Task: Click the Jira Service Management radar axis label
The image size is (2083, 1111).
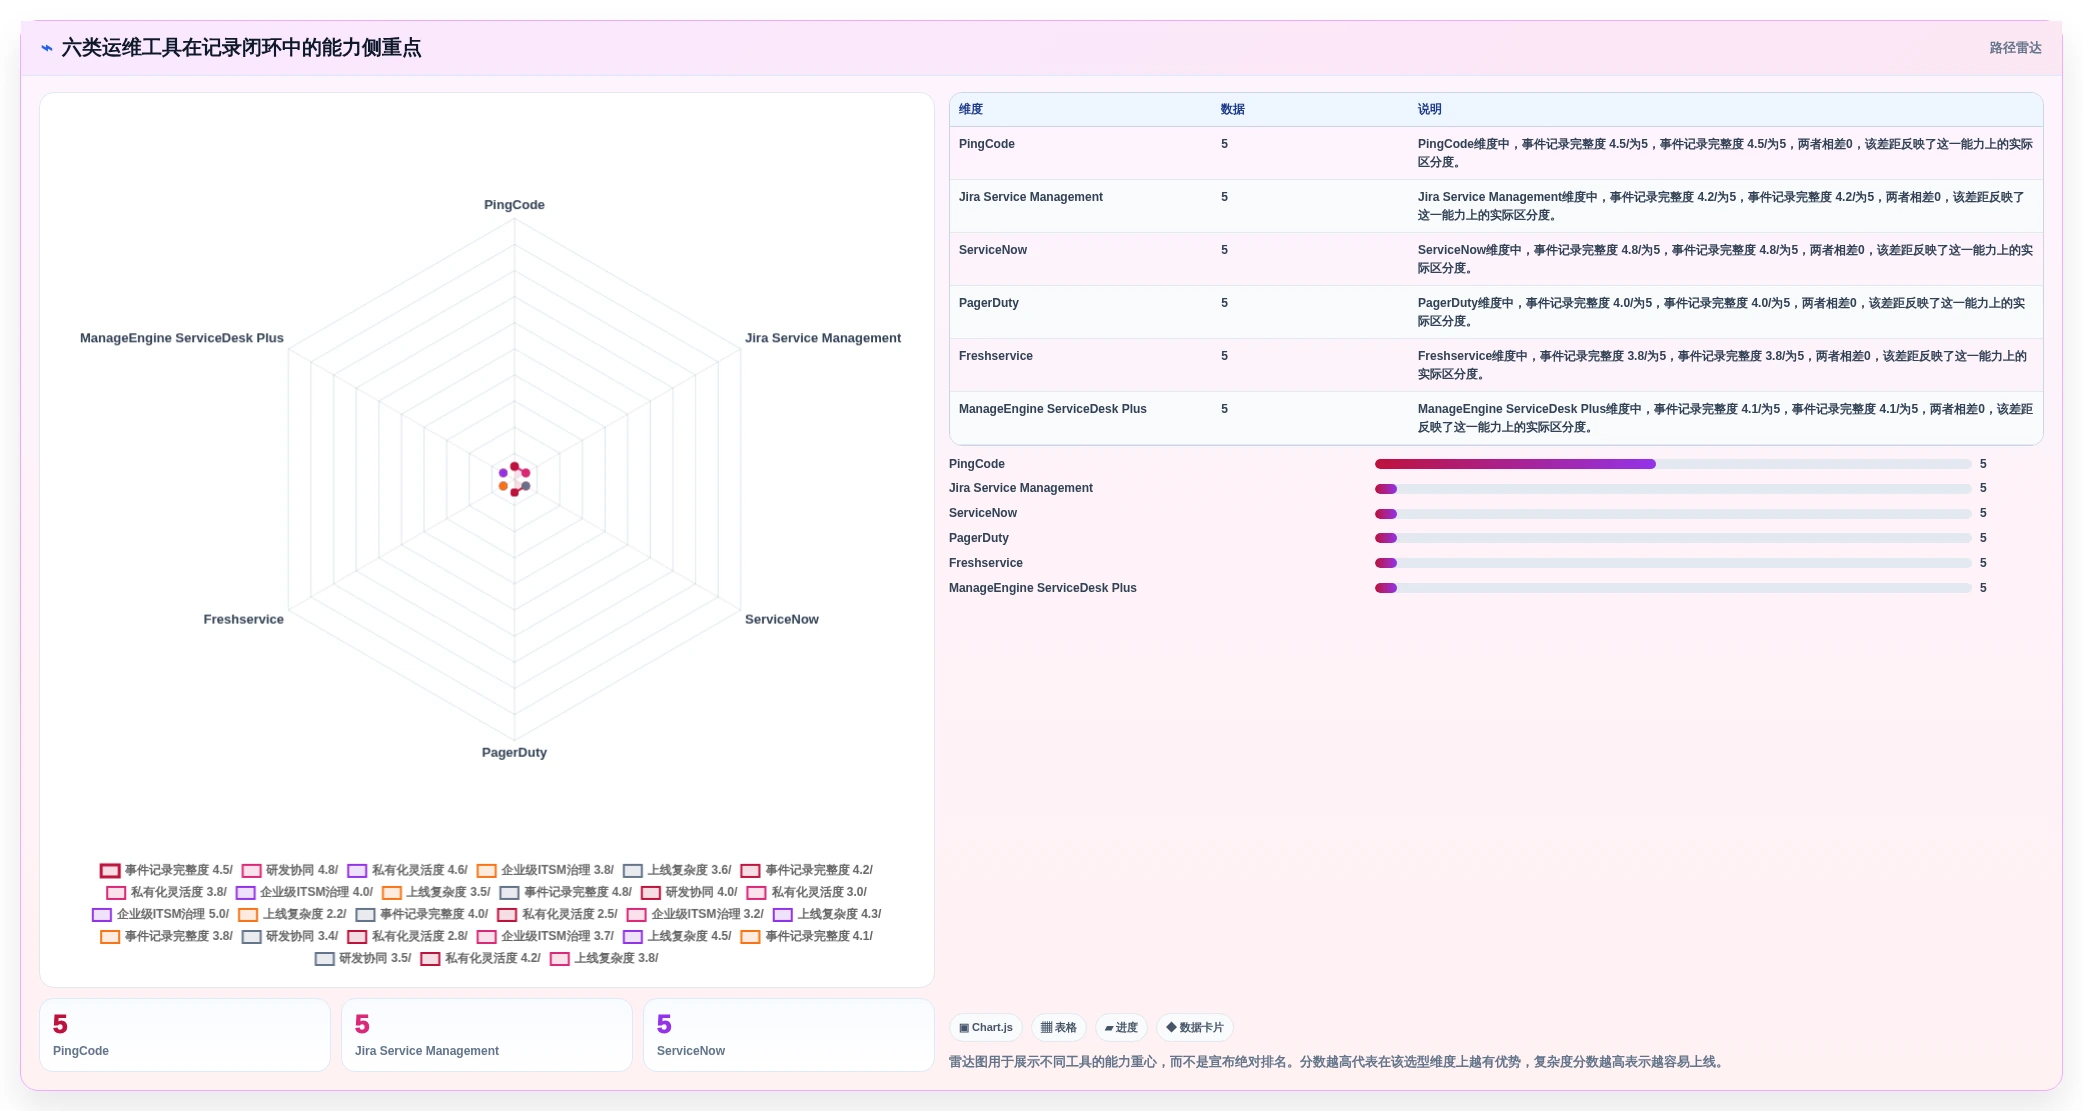Action: click(823, 338)
